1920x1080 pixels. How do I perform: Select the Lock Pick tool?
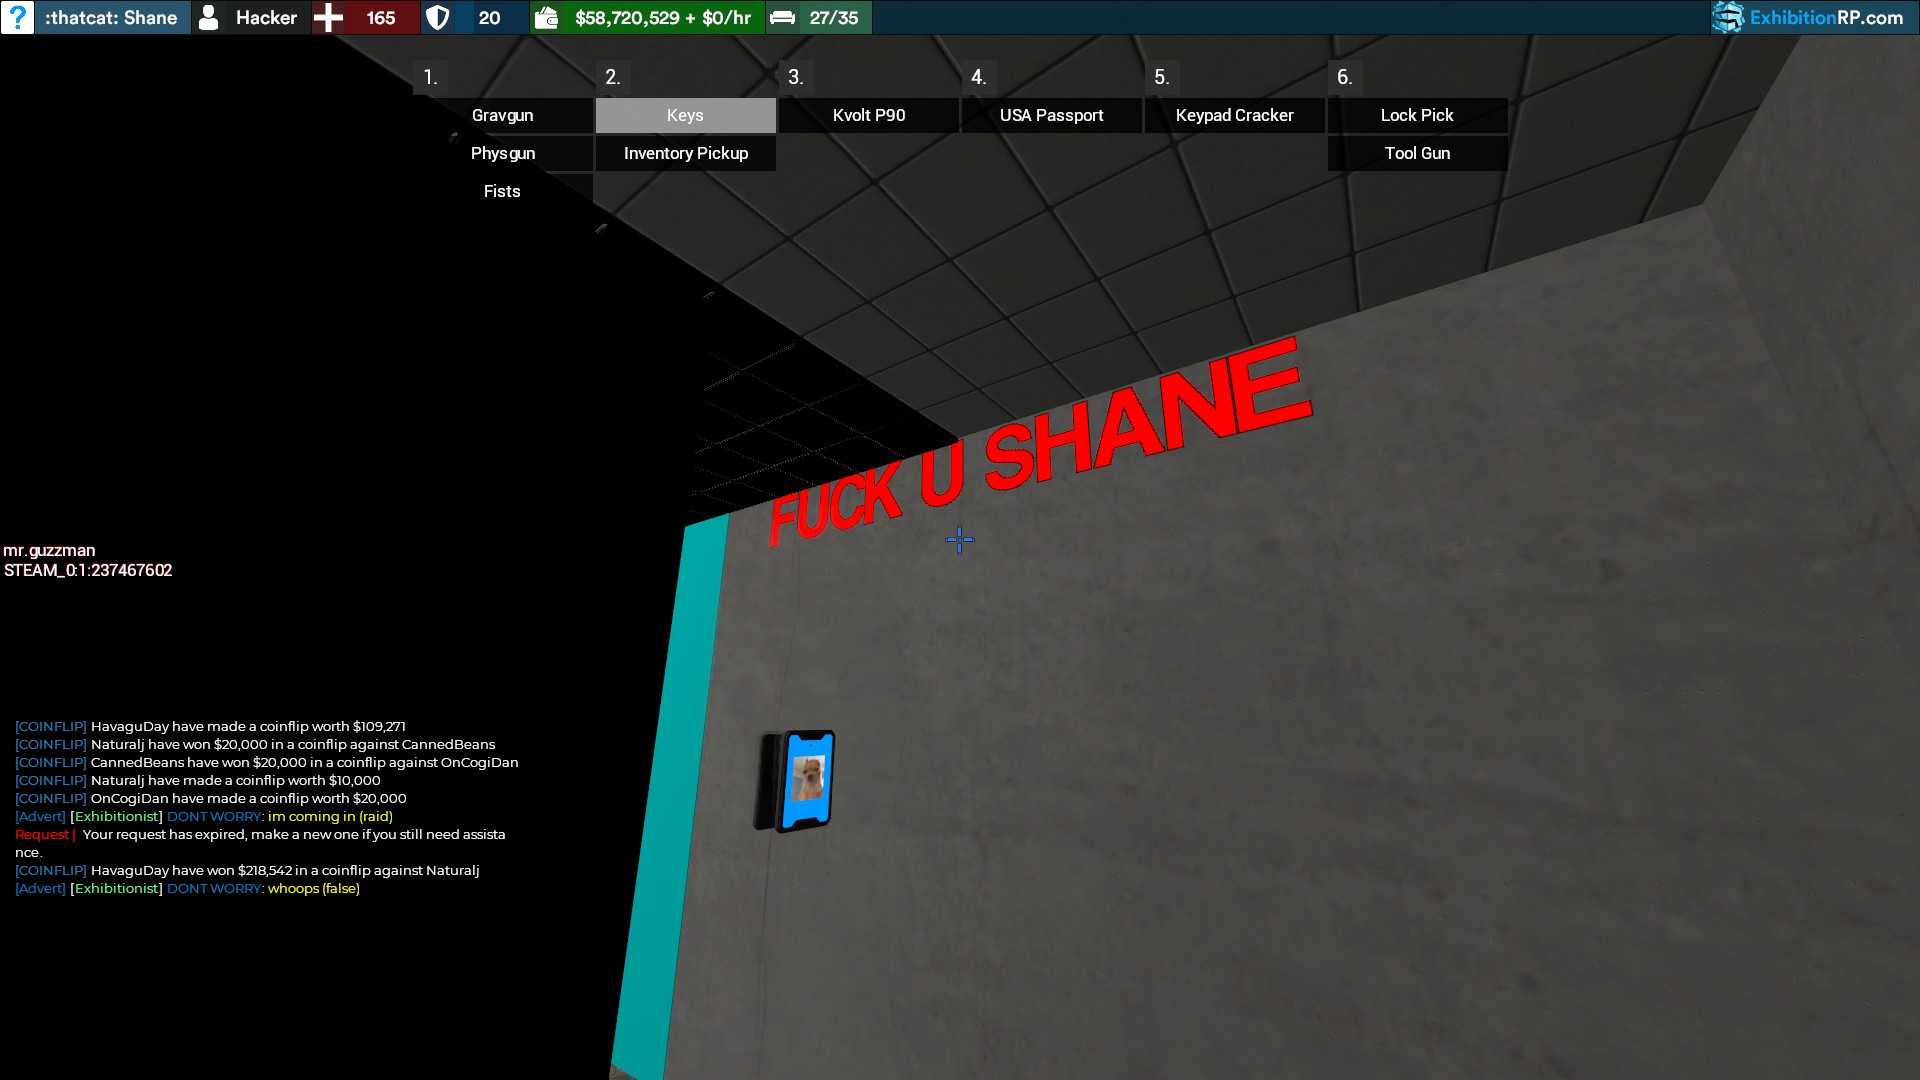click(1418, 115)
